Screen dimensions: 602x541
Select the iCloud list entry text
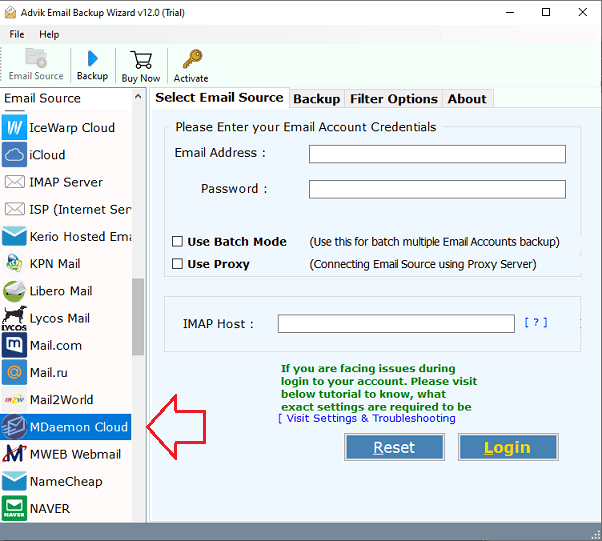point(47,155)
